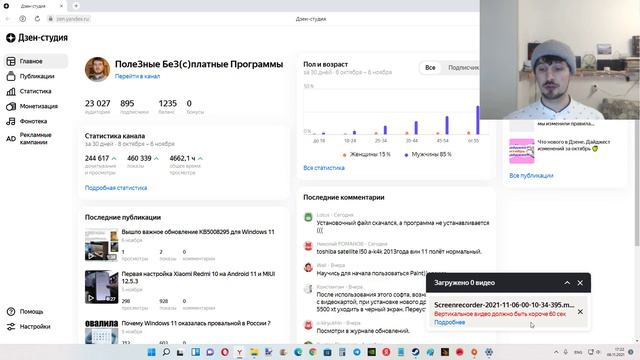Select the Дзен-студия browser tab
The image size is (640, 360).
point(33,6)
